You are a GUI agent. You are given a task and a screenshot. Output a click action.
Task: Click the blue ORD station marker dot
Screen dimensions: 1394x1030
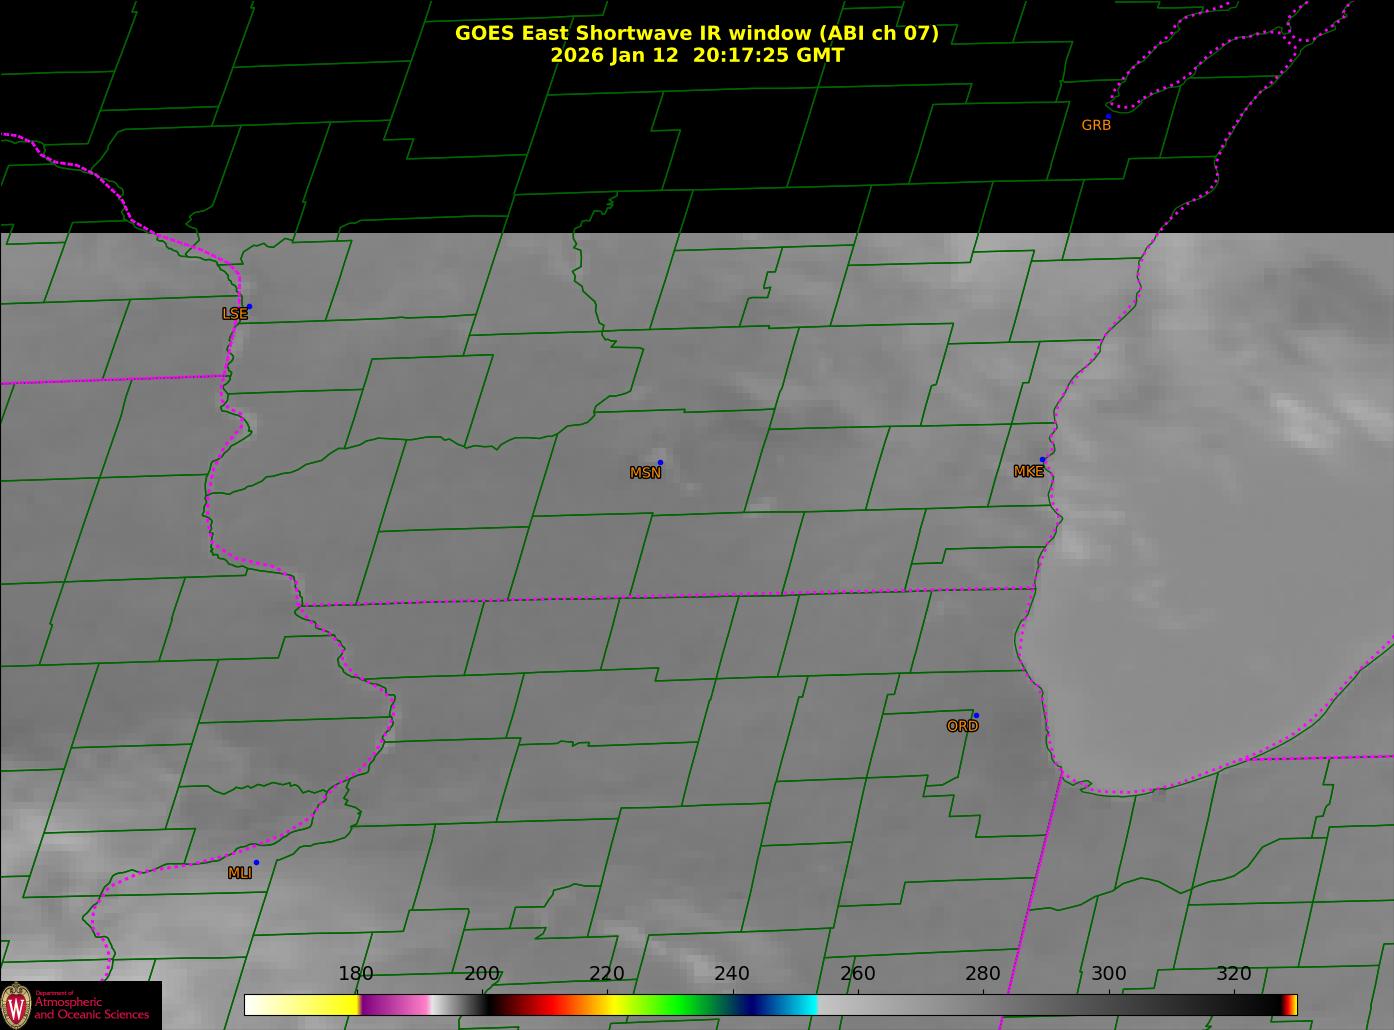[x=976, y=715]
